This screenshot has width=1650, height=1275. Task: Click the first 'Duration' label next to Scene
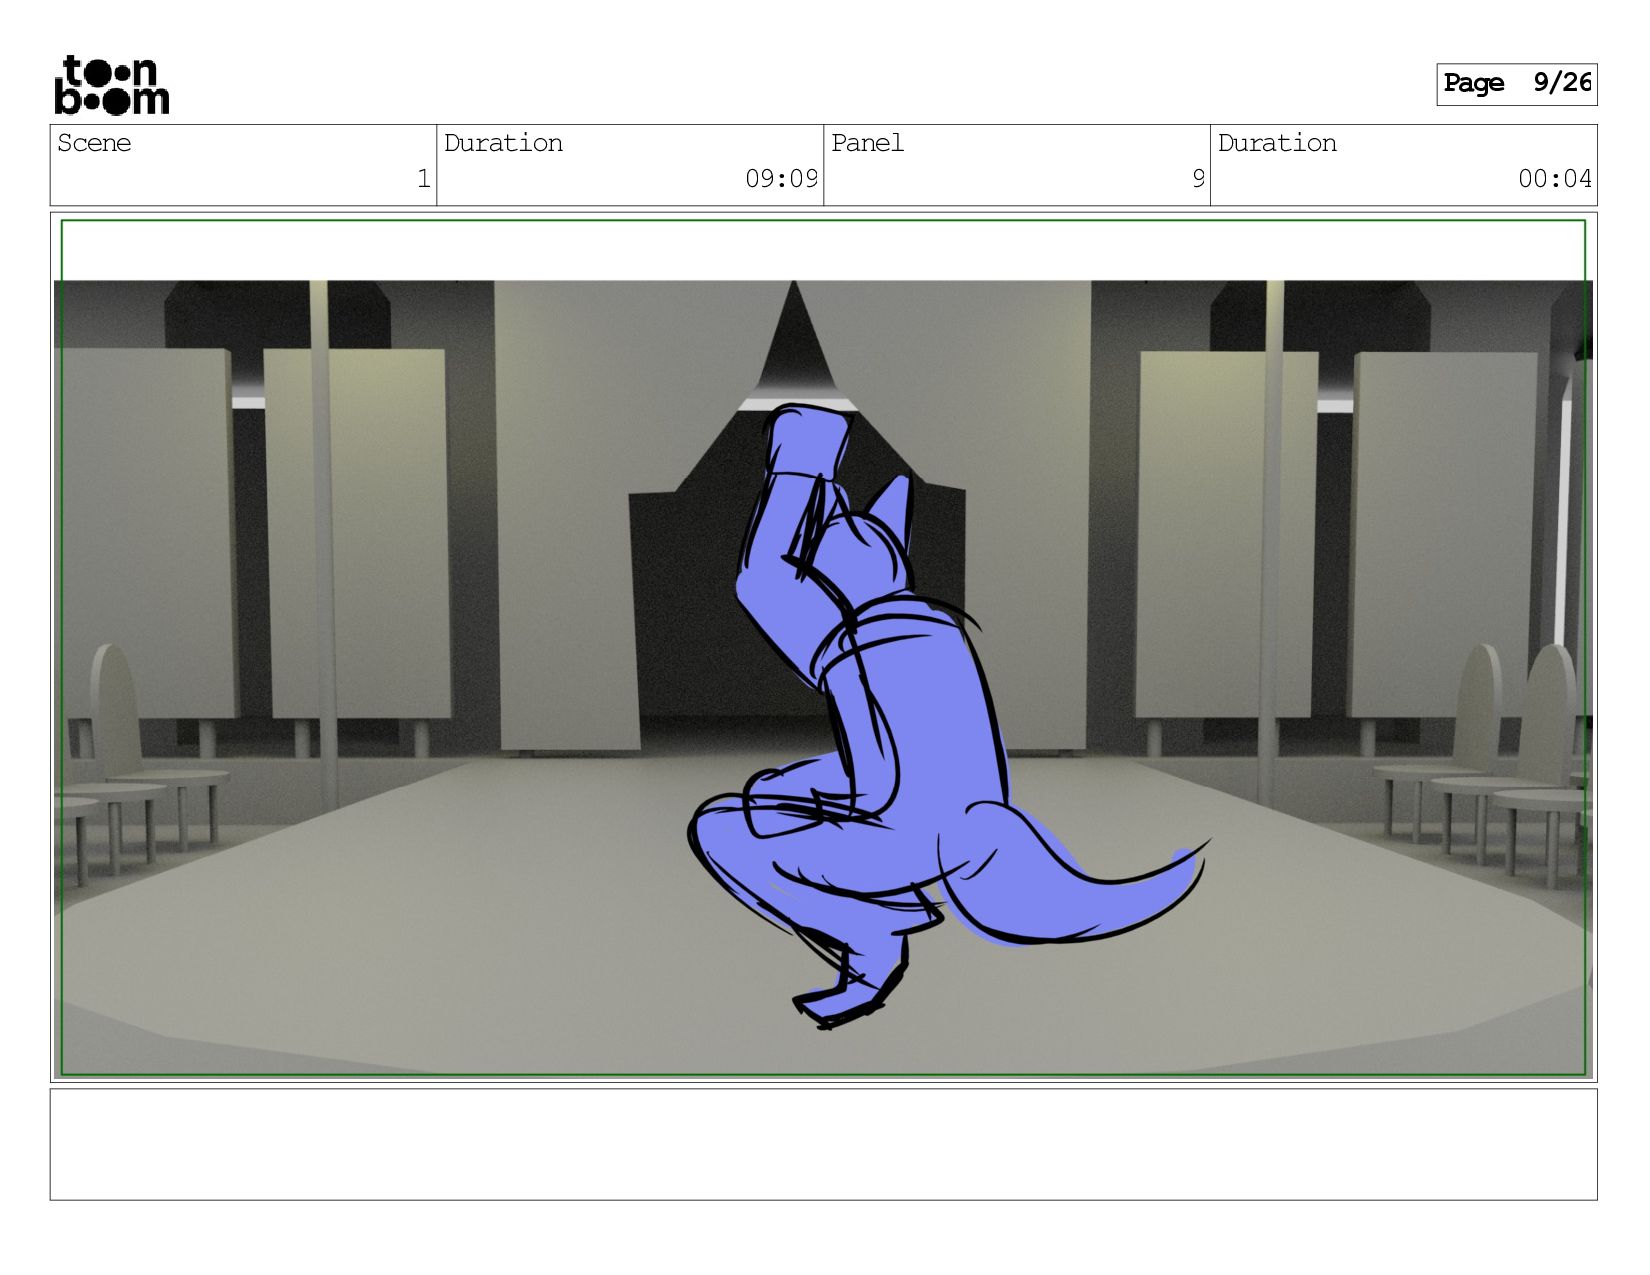[503, 143]
